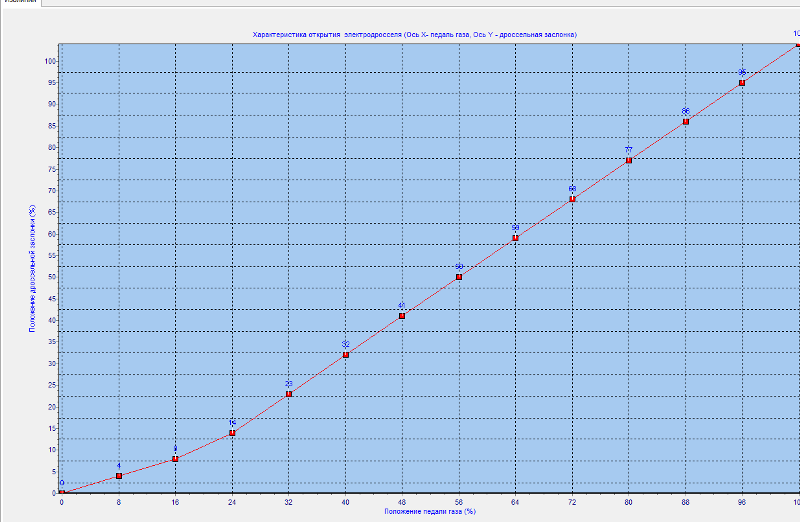Click the 75 tick label on Y axis
The width and height of the screenshot is (800, 522).
(50, 169)
